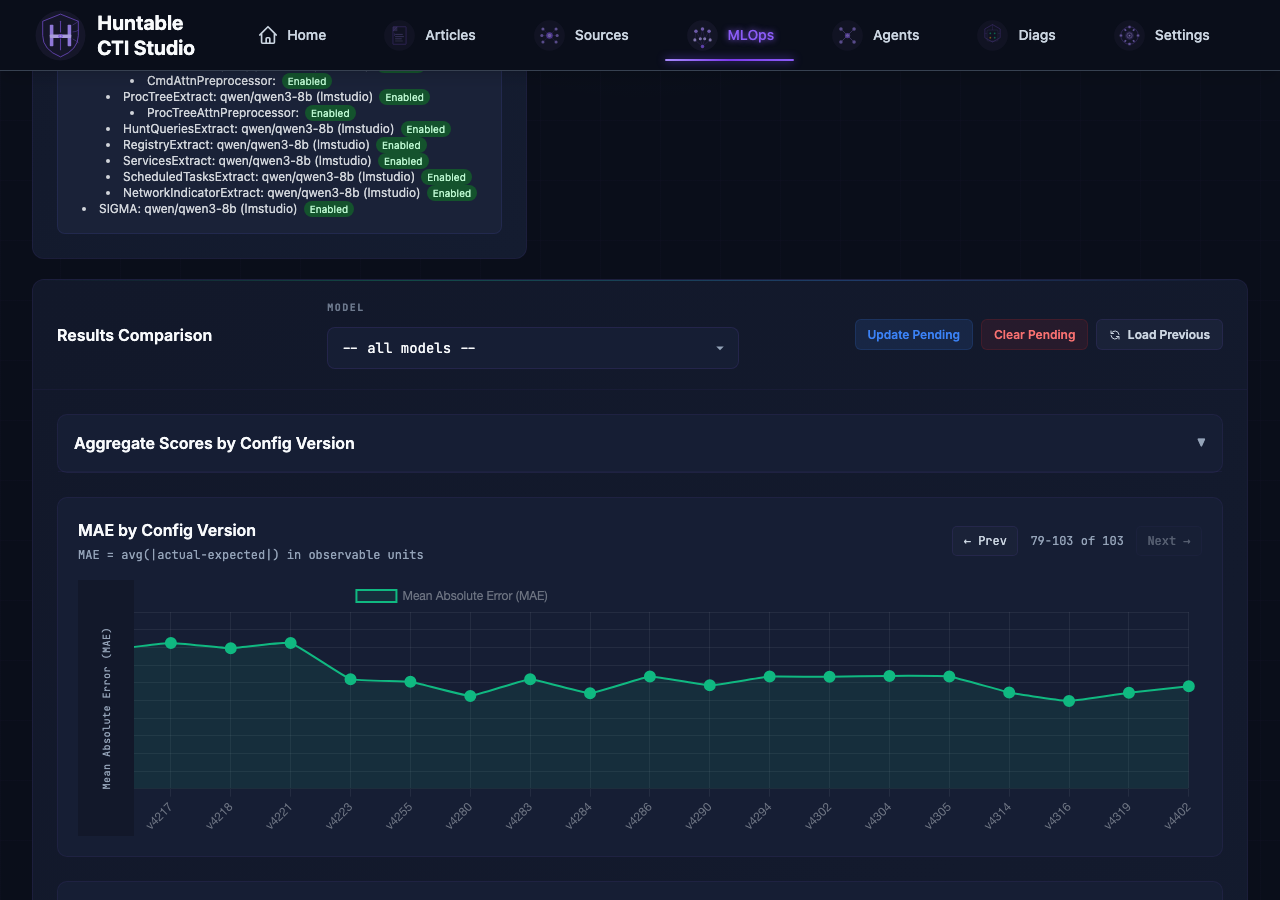1280x900 pixels.
Task: Click the Update Pending button
Action: point(913,335)
